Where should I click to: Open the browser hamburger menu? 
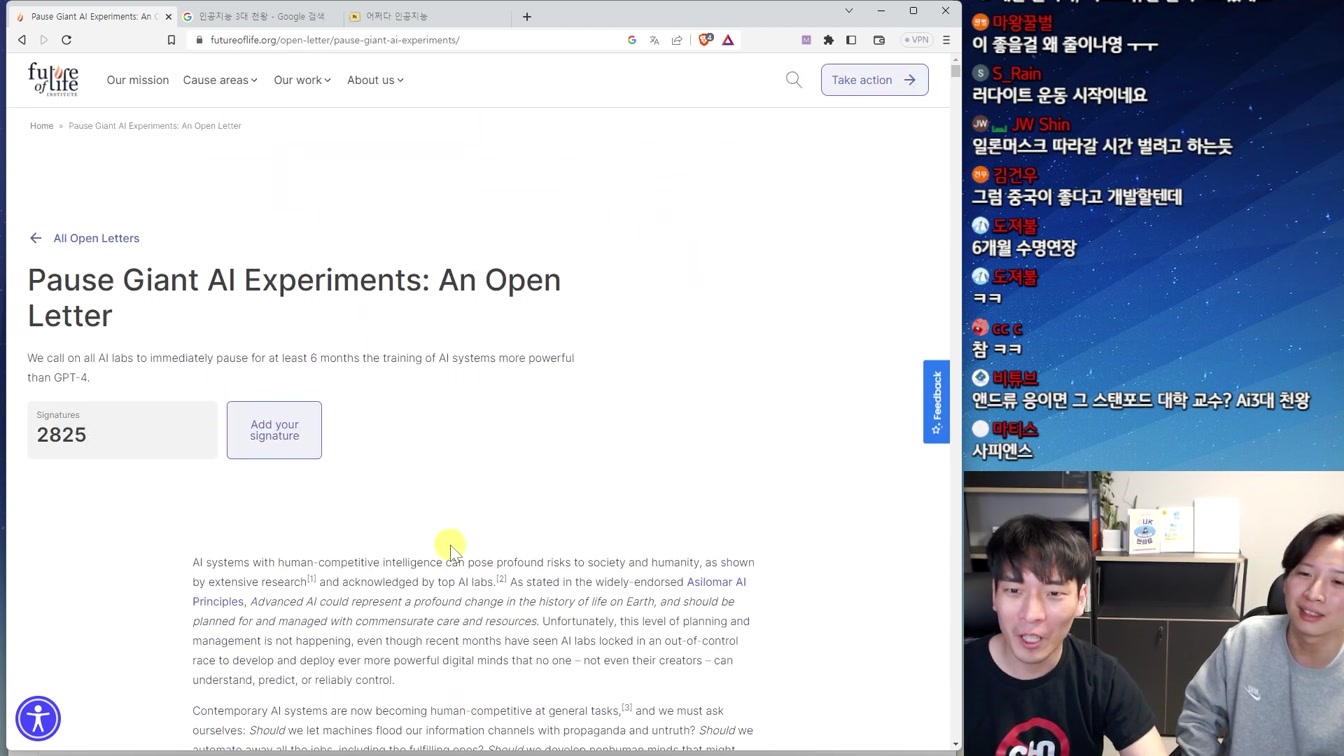point(946,40)
